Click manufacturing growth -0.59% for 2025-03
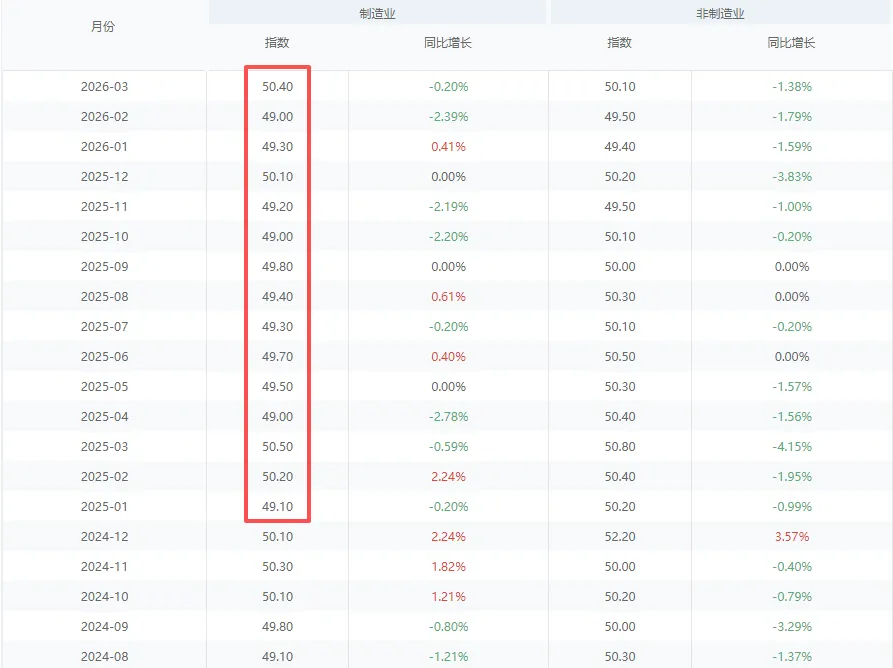893x668 pixels. click(448, 446)
